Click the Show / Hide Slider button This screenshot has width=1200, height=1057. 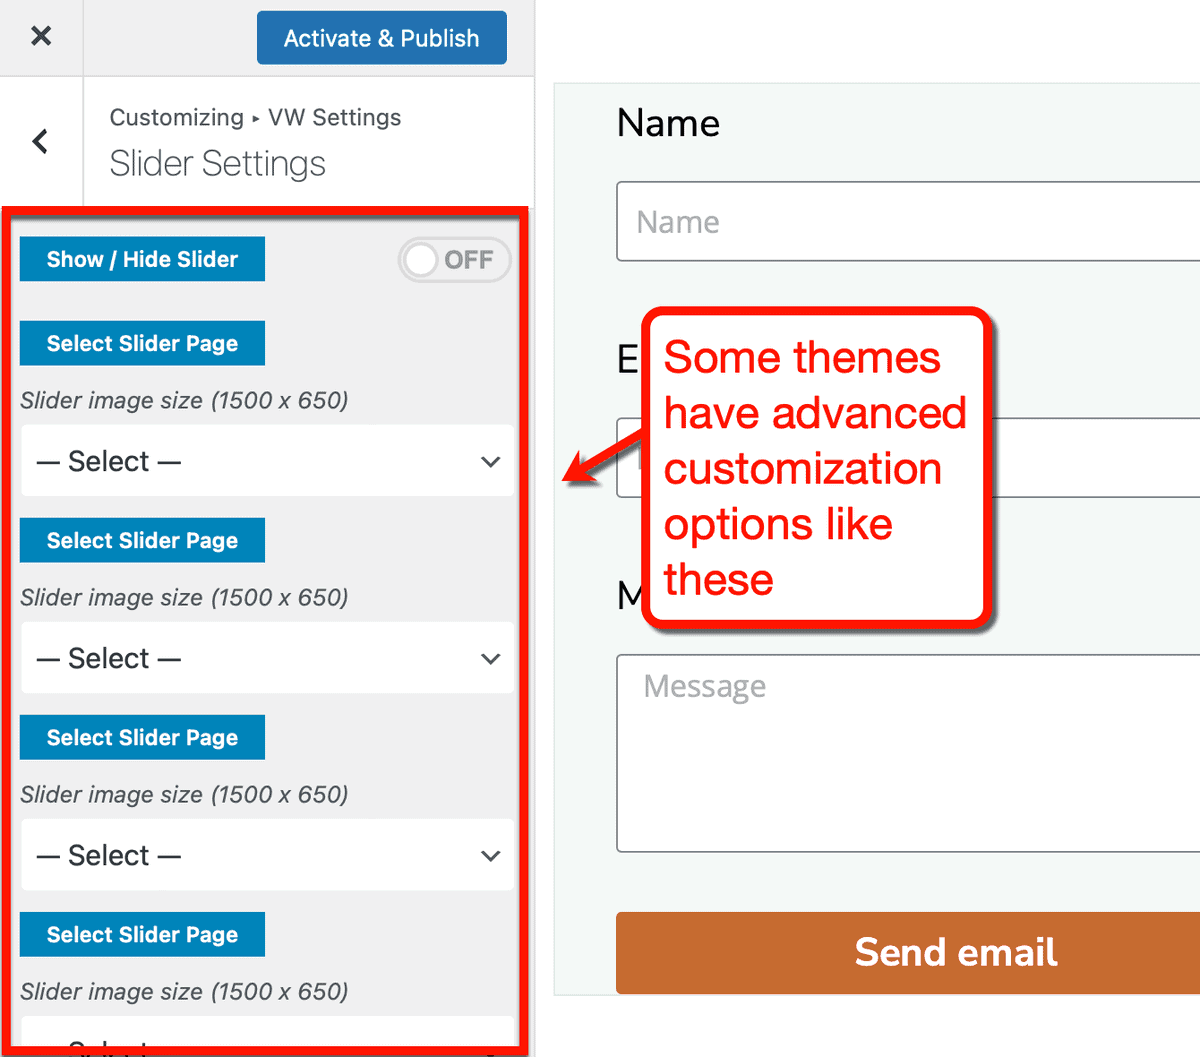[142, 259]
